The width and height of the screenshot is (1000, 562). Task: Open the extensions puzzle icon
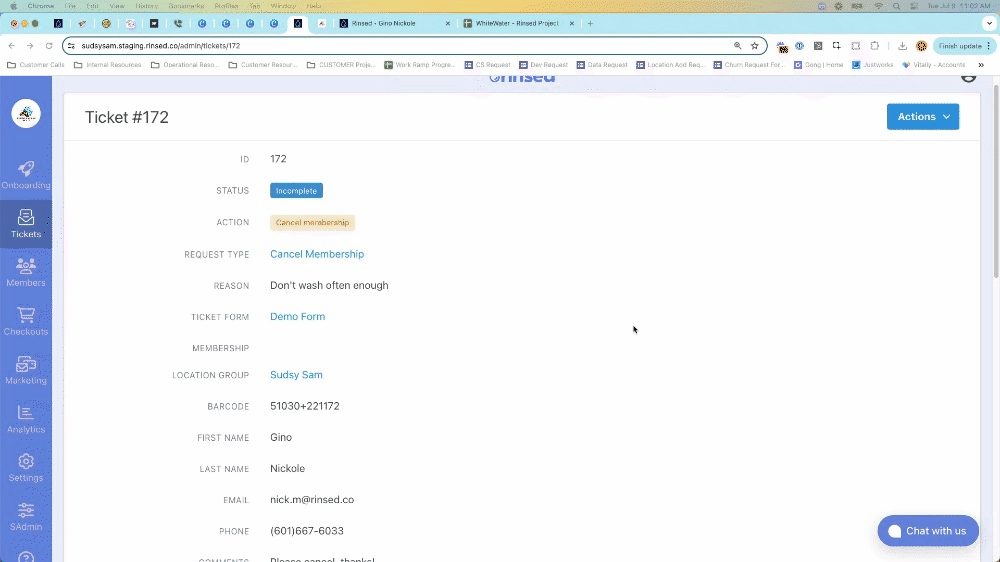point(874,46)
